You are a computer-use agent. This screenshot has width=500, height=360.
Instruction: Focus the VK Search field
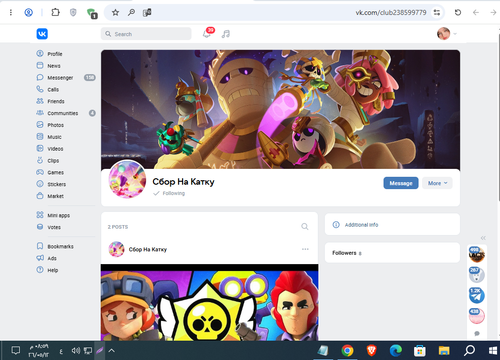(x=146, y=34)
